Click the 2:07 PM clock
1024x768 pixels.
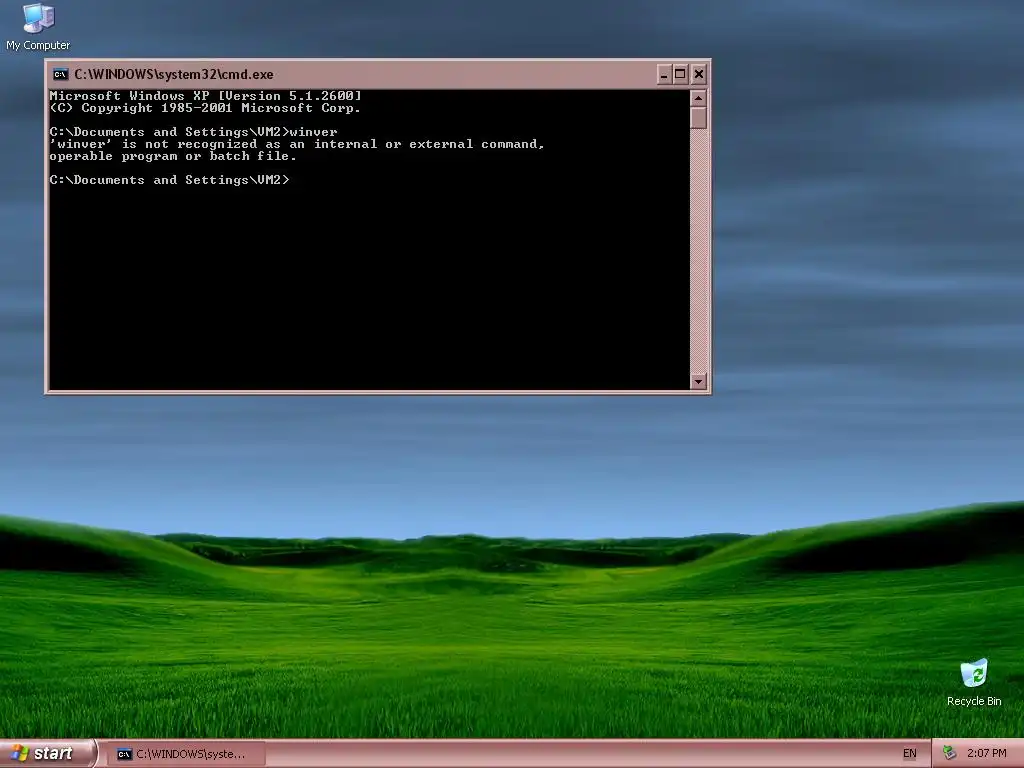(986, 754)
